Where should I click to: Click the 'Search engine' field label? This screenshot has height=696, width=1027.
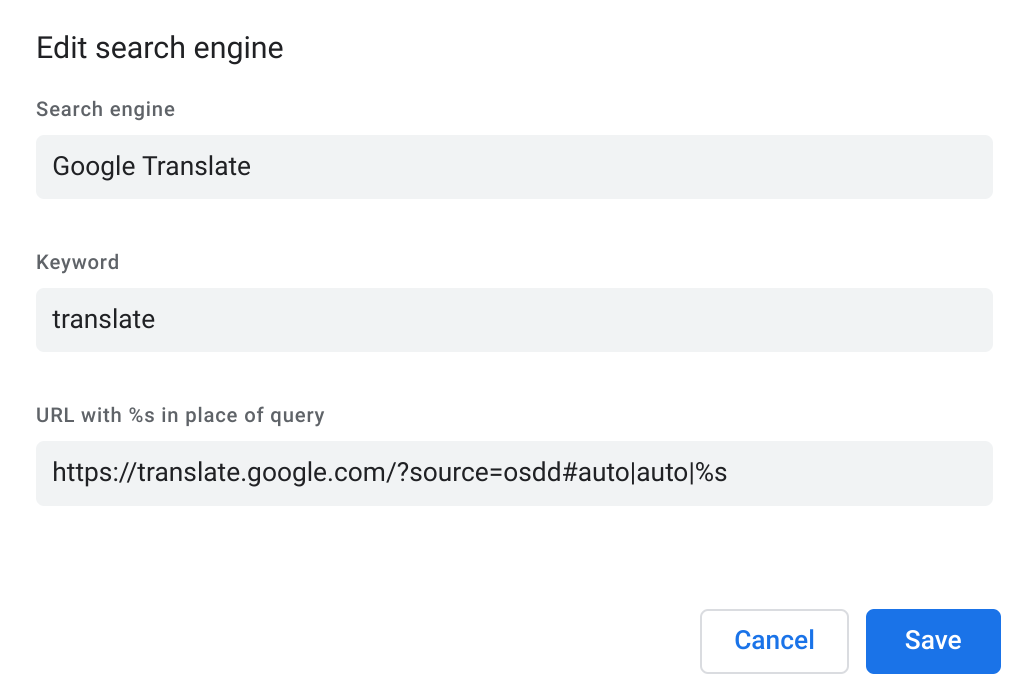[105, 110]
